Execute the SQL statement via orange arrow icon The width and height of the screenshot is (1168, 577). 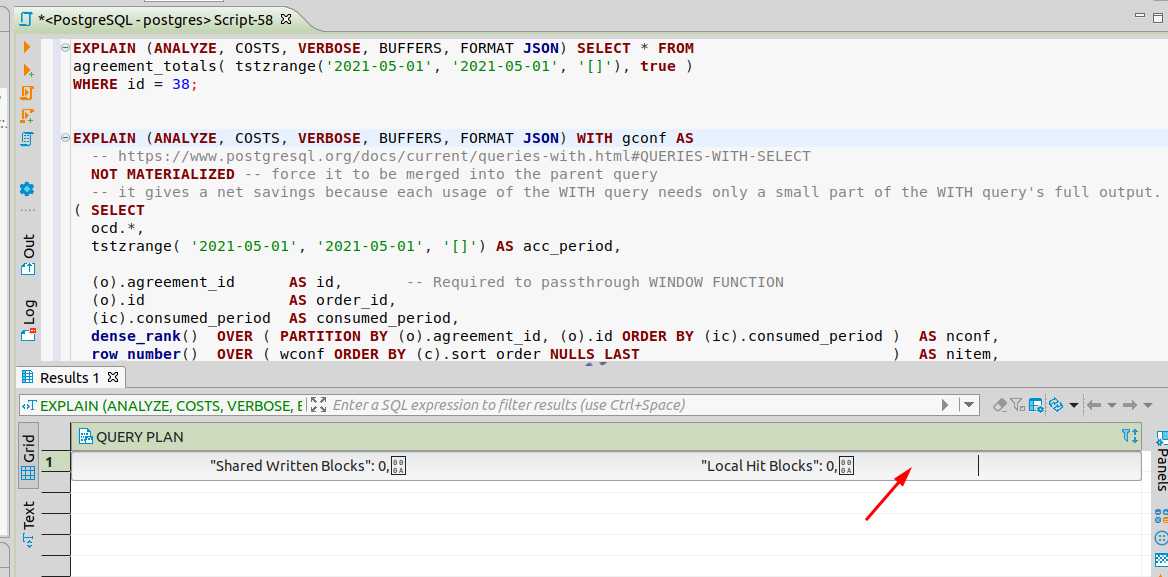(x=26, y=47)
